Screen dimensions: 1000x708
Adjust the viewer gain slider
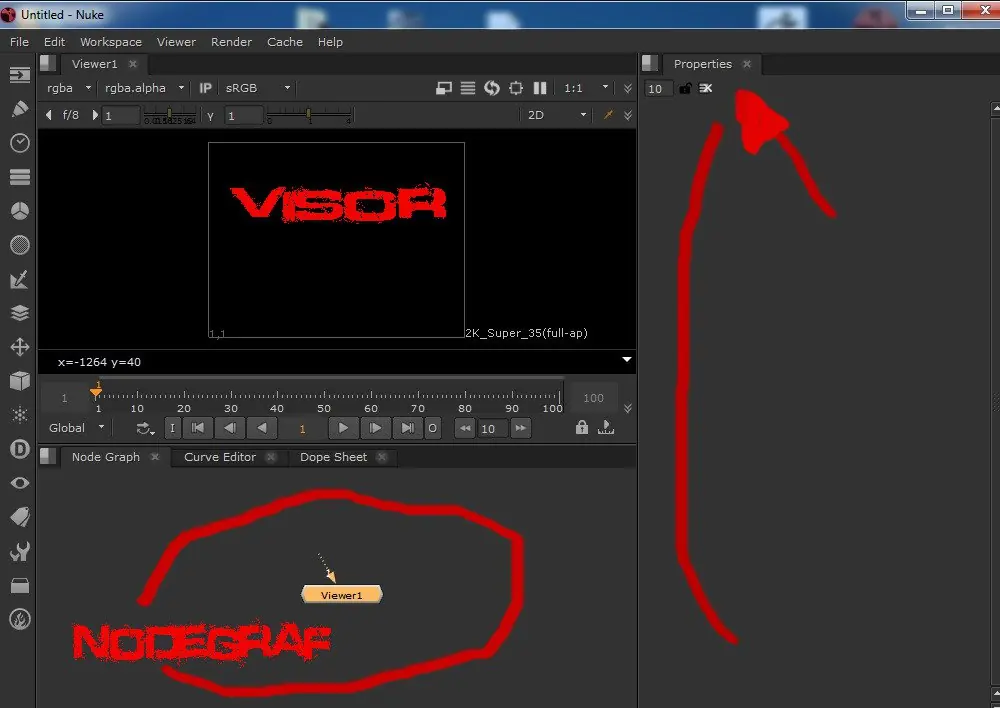[x=170, y=115]
